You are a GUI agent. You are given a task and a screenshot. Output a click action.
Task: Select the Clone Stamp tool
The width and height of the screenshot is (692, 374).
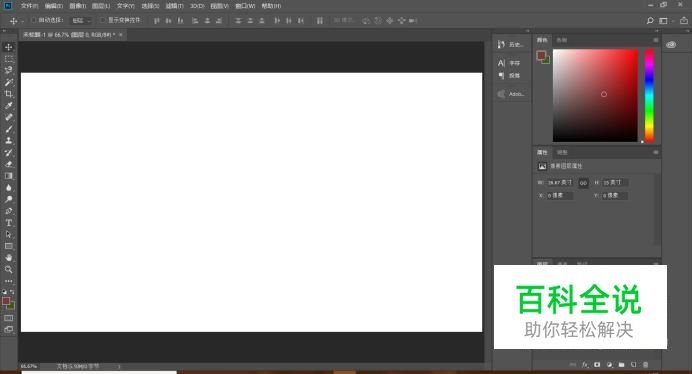(x=8, y=140)
